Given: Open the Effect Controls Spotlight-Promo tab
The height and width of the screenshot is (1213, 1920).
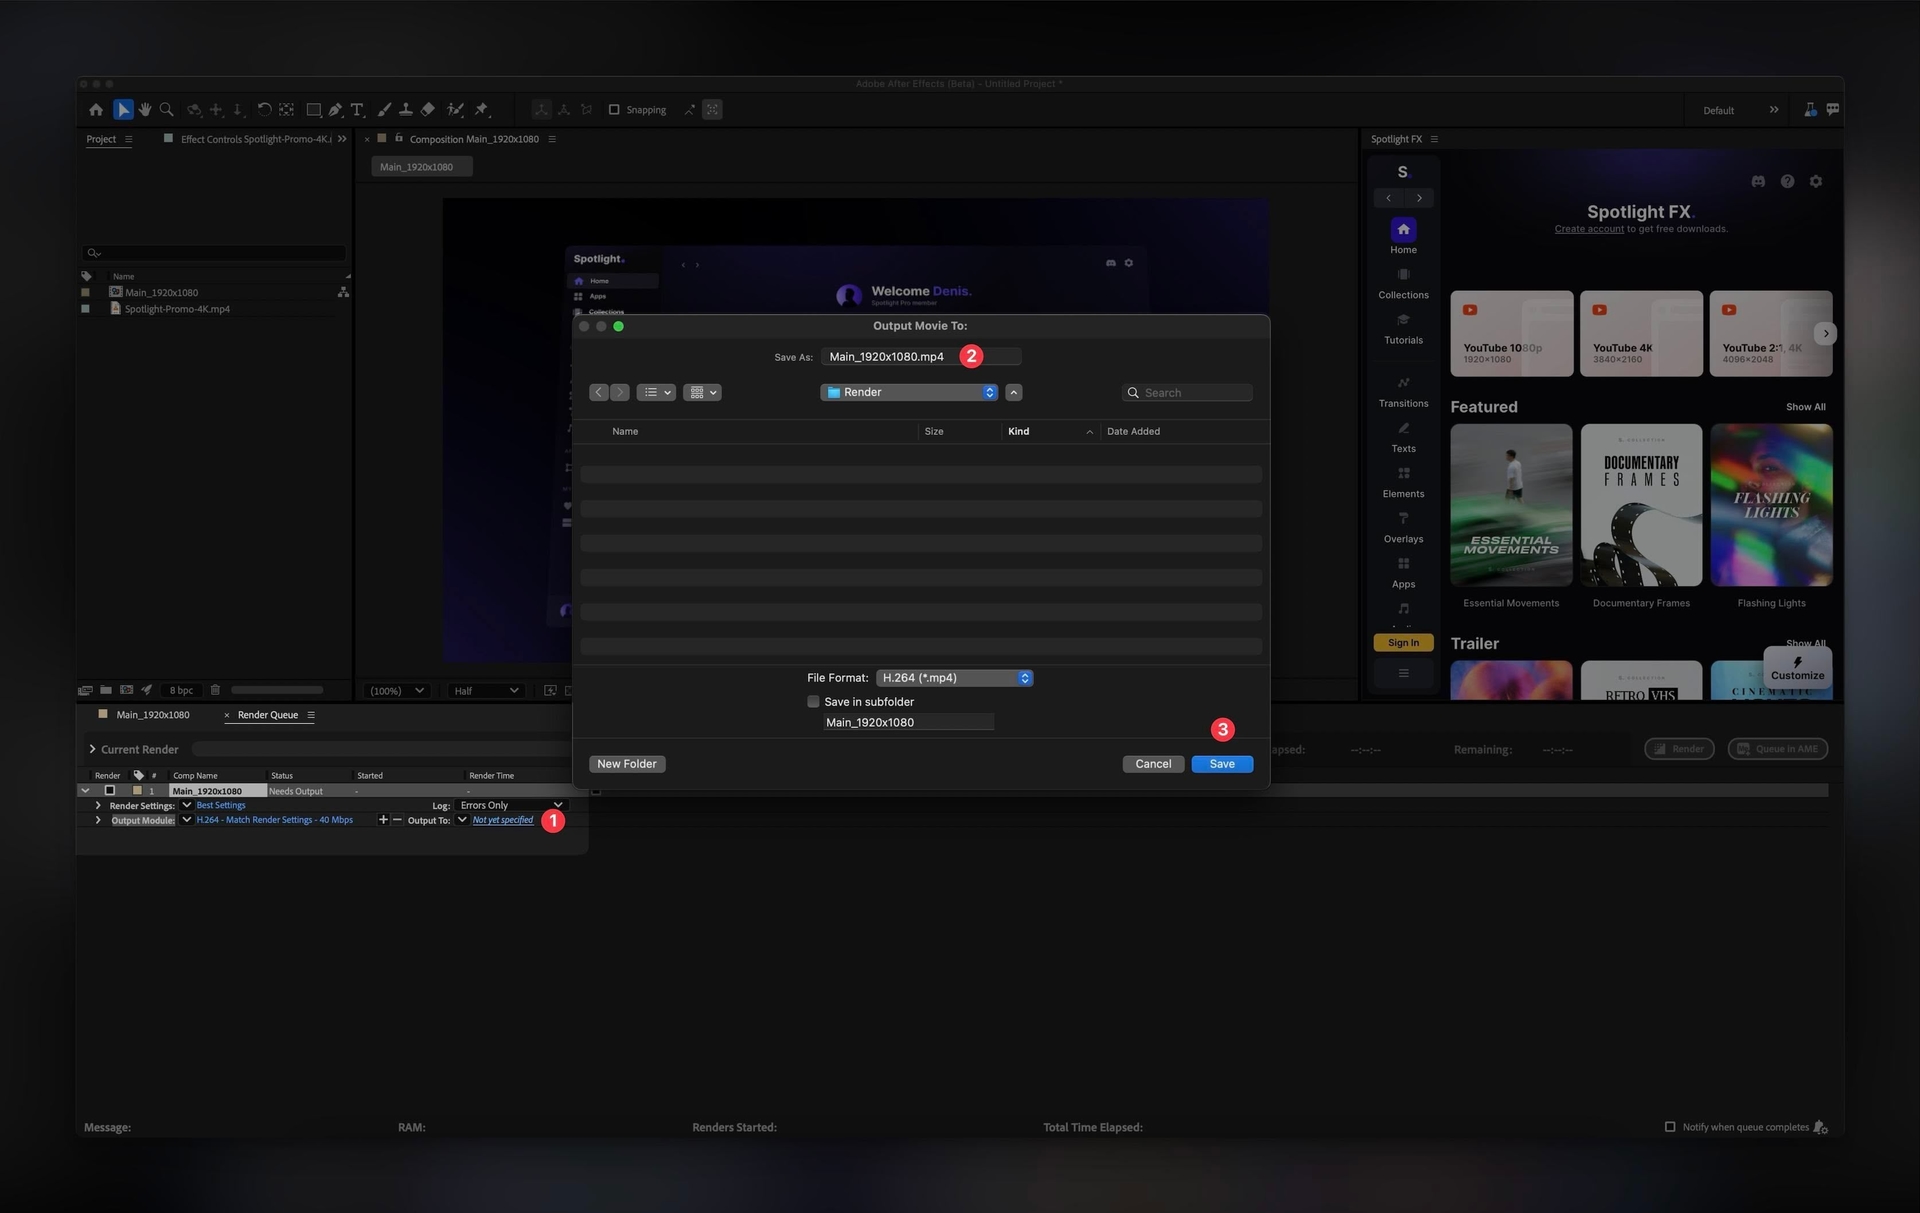Looking at the screenshot, I should (254, 139).
